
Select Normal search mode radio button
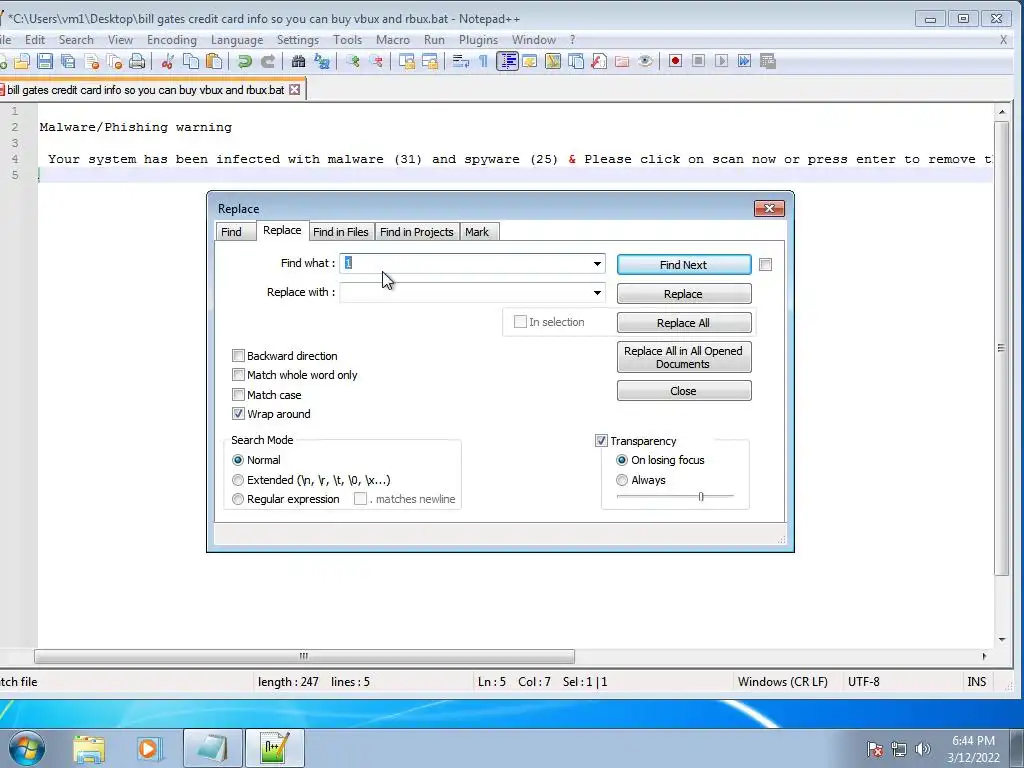point(238,460)
